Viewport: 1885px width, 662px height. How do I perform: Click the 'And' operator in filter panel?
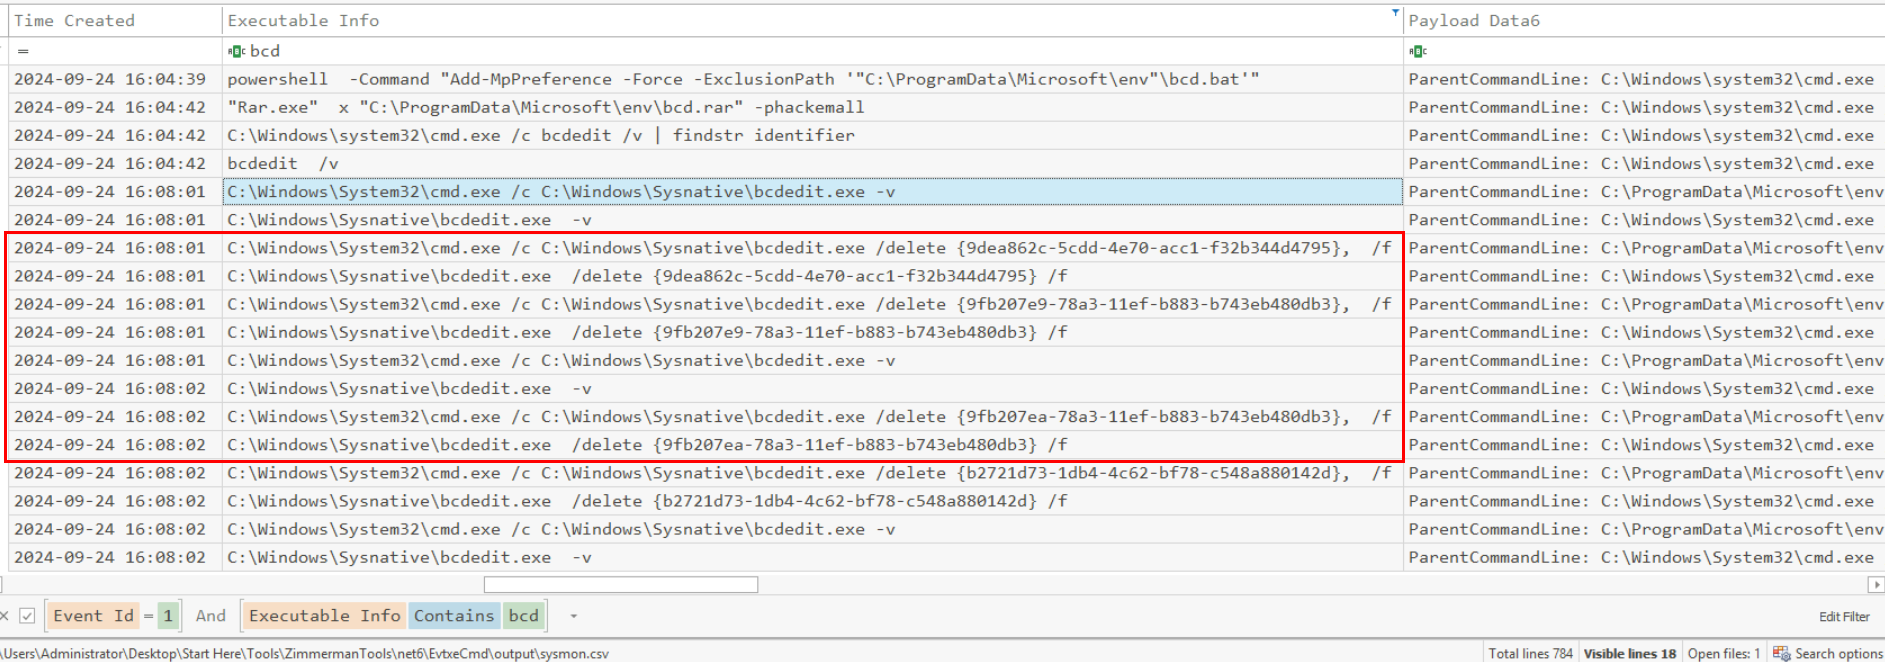click(x=210, y=616)
